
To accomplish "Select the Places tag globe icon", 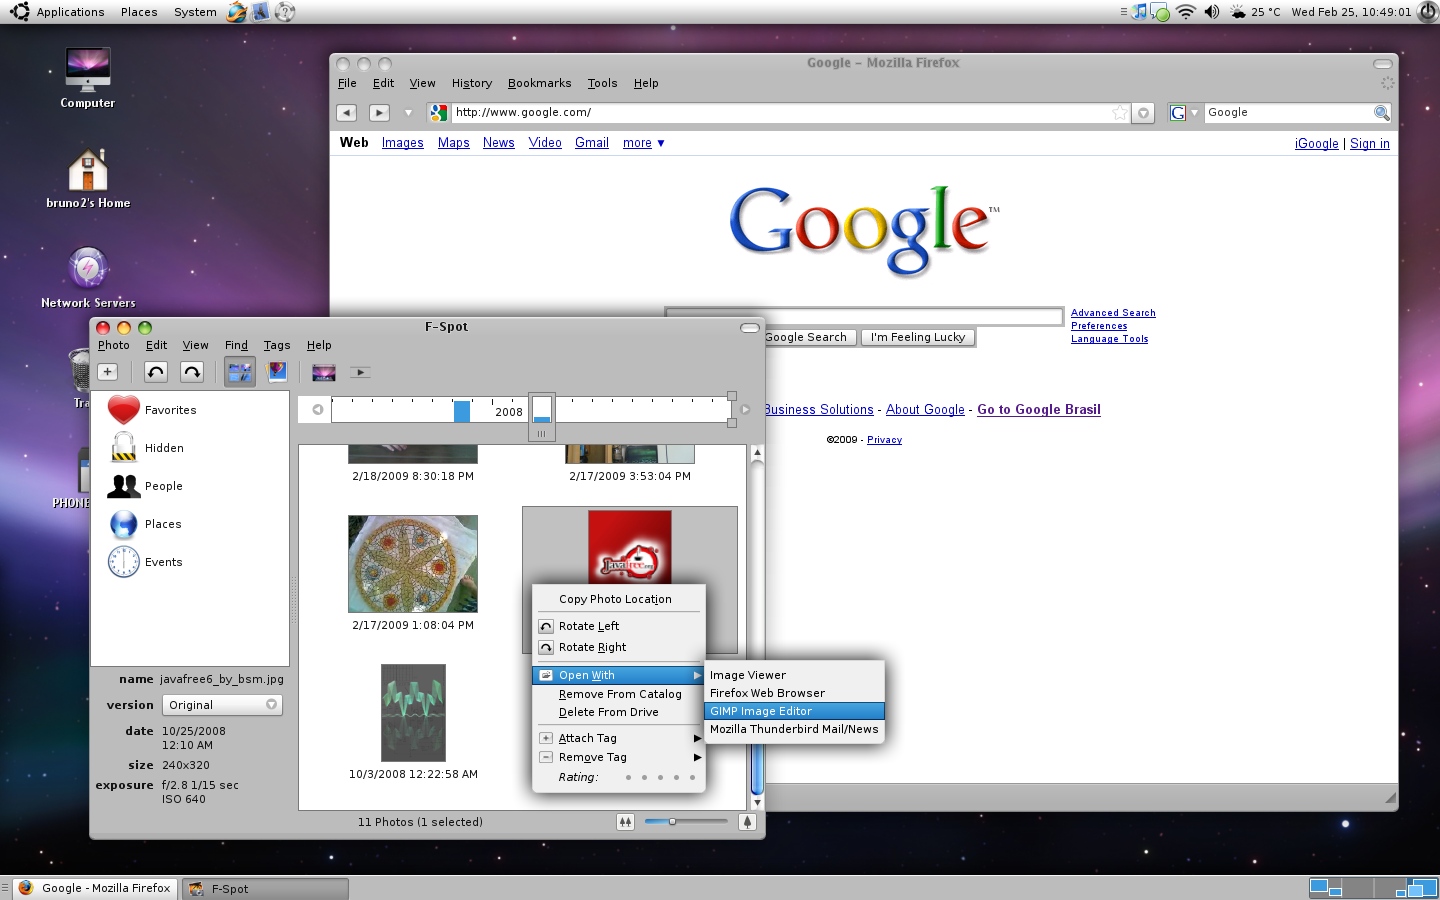I will click(123, 524).
